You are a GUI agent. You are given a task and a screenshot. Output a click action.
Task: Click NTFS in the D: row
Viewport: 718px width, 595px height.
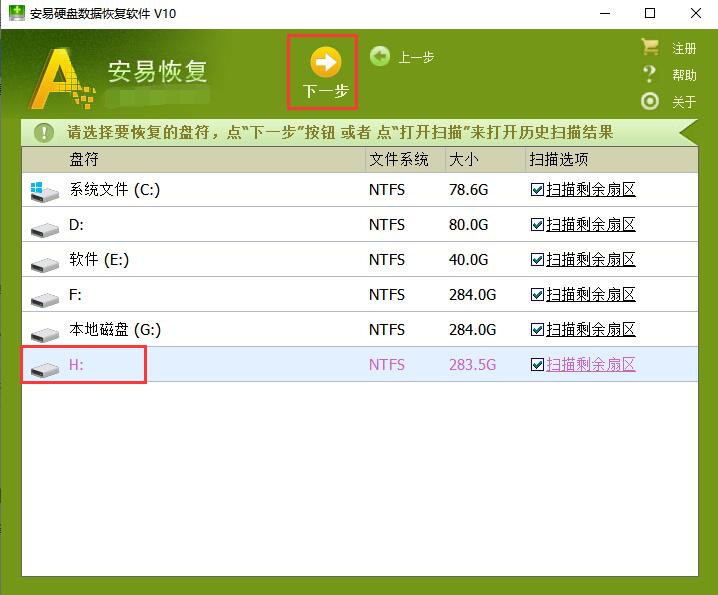(387, 224)
